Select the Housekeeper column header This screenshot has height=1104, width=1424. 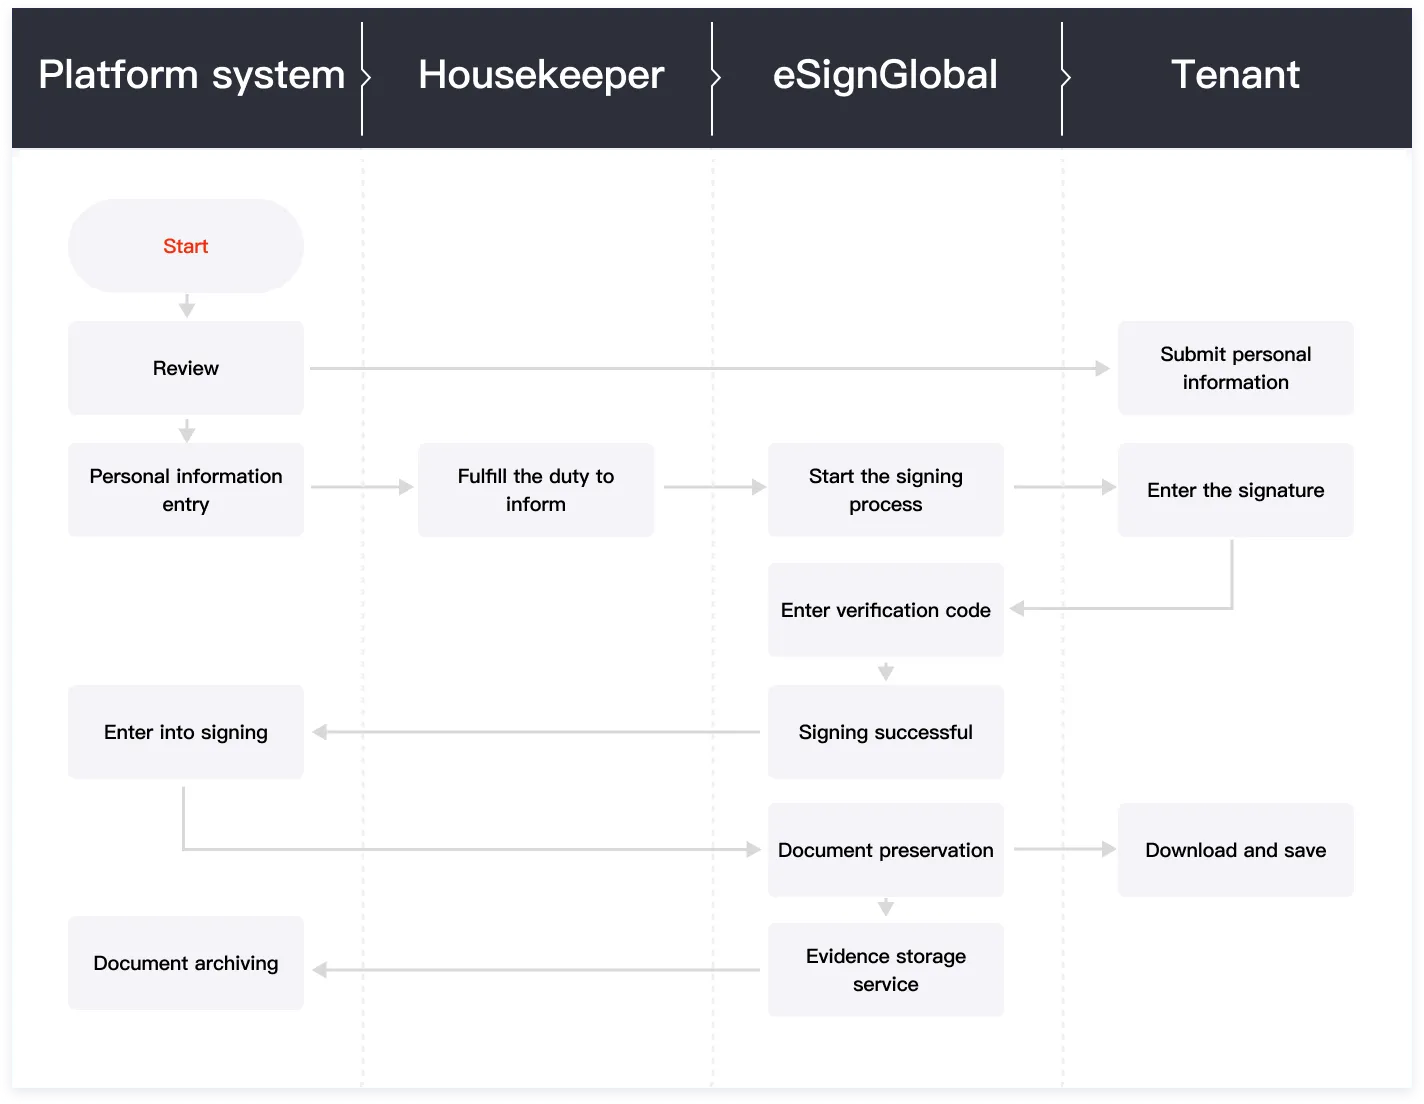(x=541, y=75)
